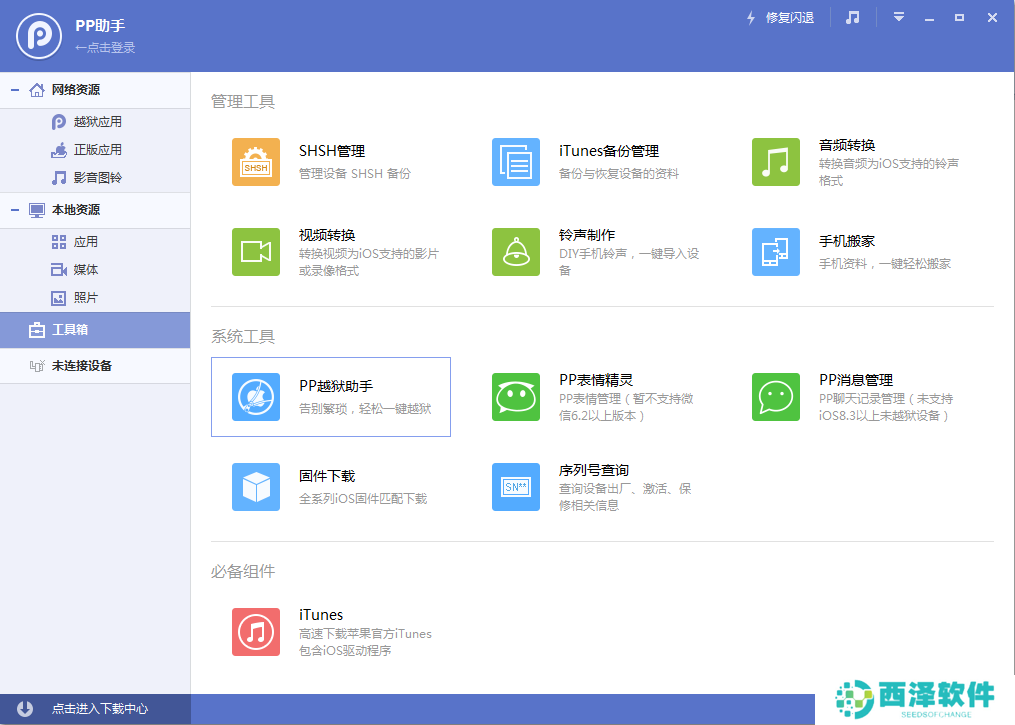Click the SHSH管理 title text
Viewport: 1015px width, 725px height.
(332, 151)
